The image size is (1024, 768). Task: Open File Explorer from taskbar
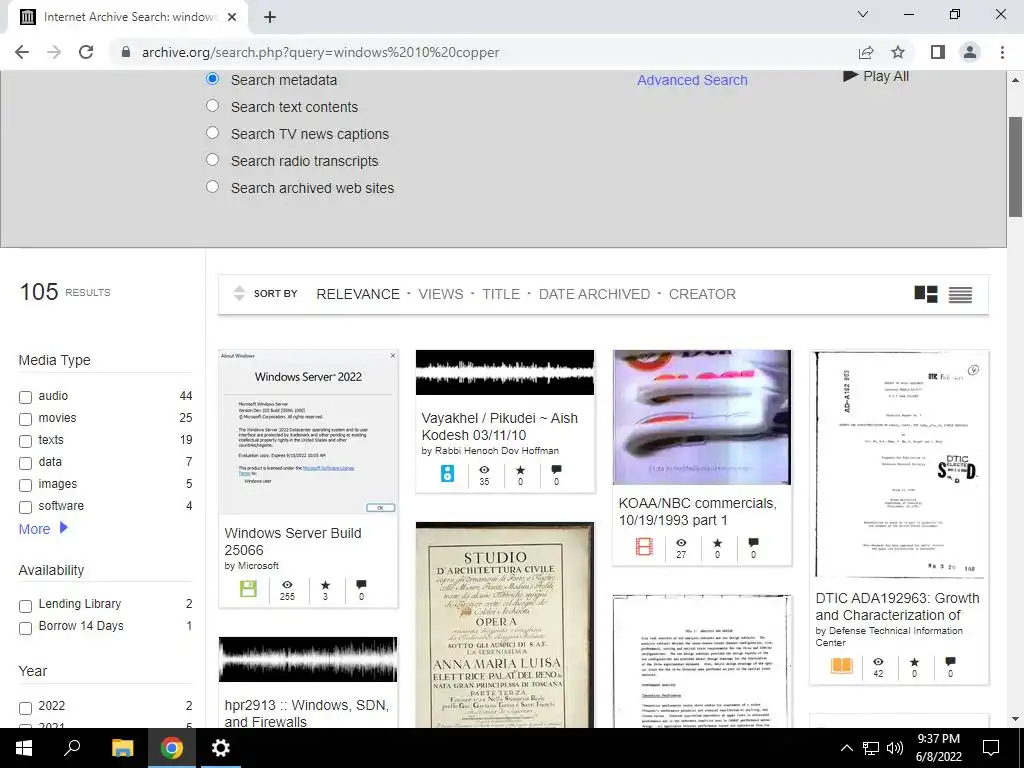click(122, 748)
